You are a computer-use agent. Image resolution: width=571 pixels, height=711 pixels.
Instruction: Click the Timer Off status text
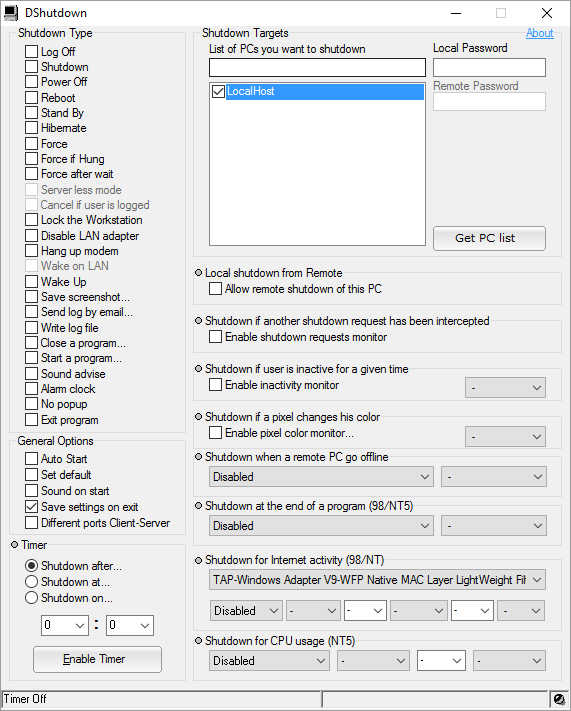tap(25, 699)
